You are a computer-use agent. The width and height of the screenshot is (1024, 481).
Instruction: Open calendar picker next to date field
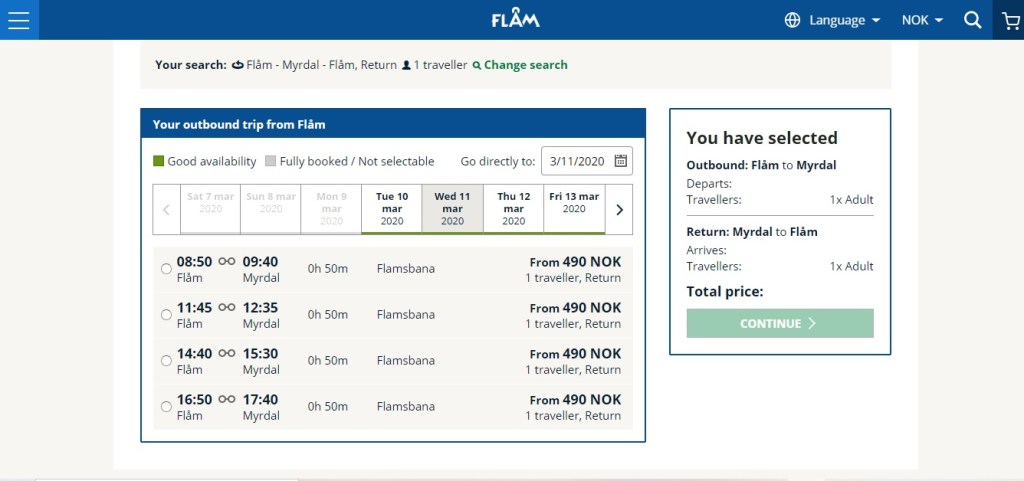coord(620,161)
